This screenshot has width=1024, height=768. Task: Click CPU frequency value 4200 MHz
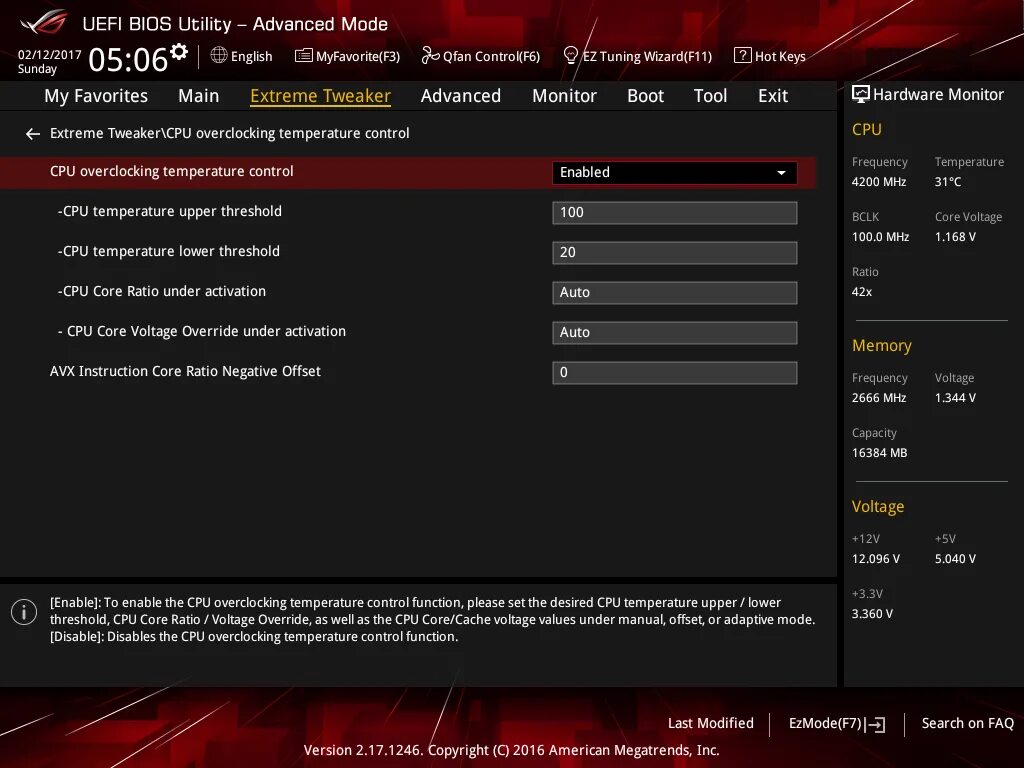pyautogui.click(x=878, y=182)
